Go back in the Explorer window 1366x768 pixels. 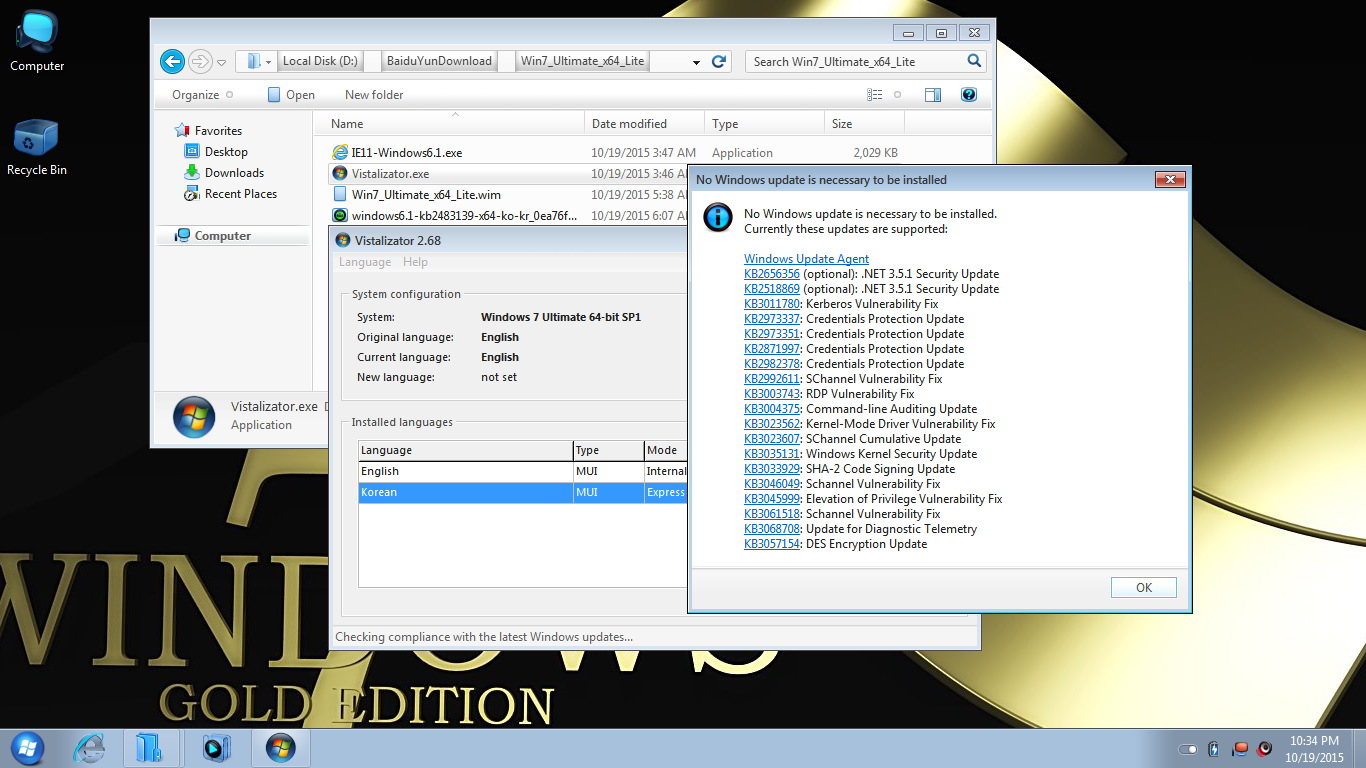click(172, 61)
